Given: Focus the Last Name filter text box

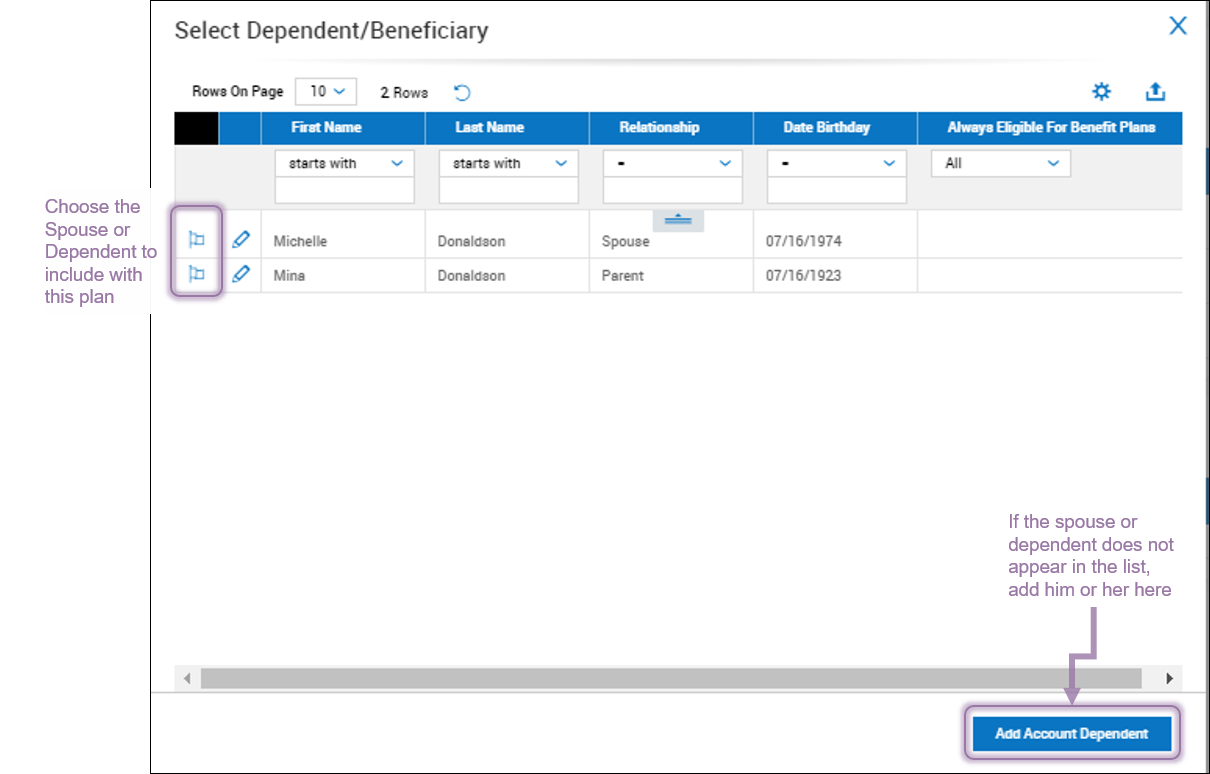Looking at the screenshot, I should (508, 190).
